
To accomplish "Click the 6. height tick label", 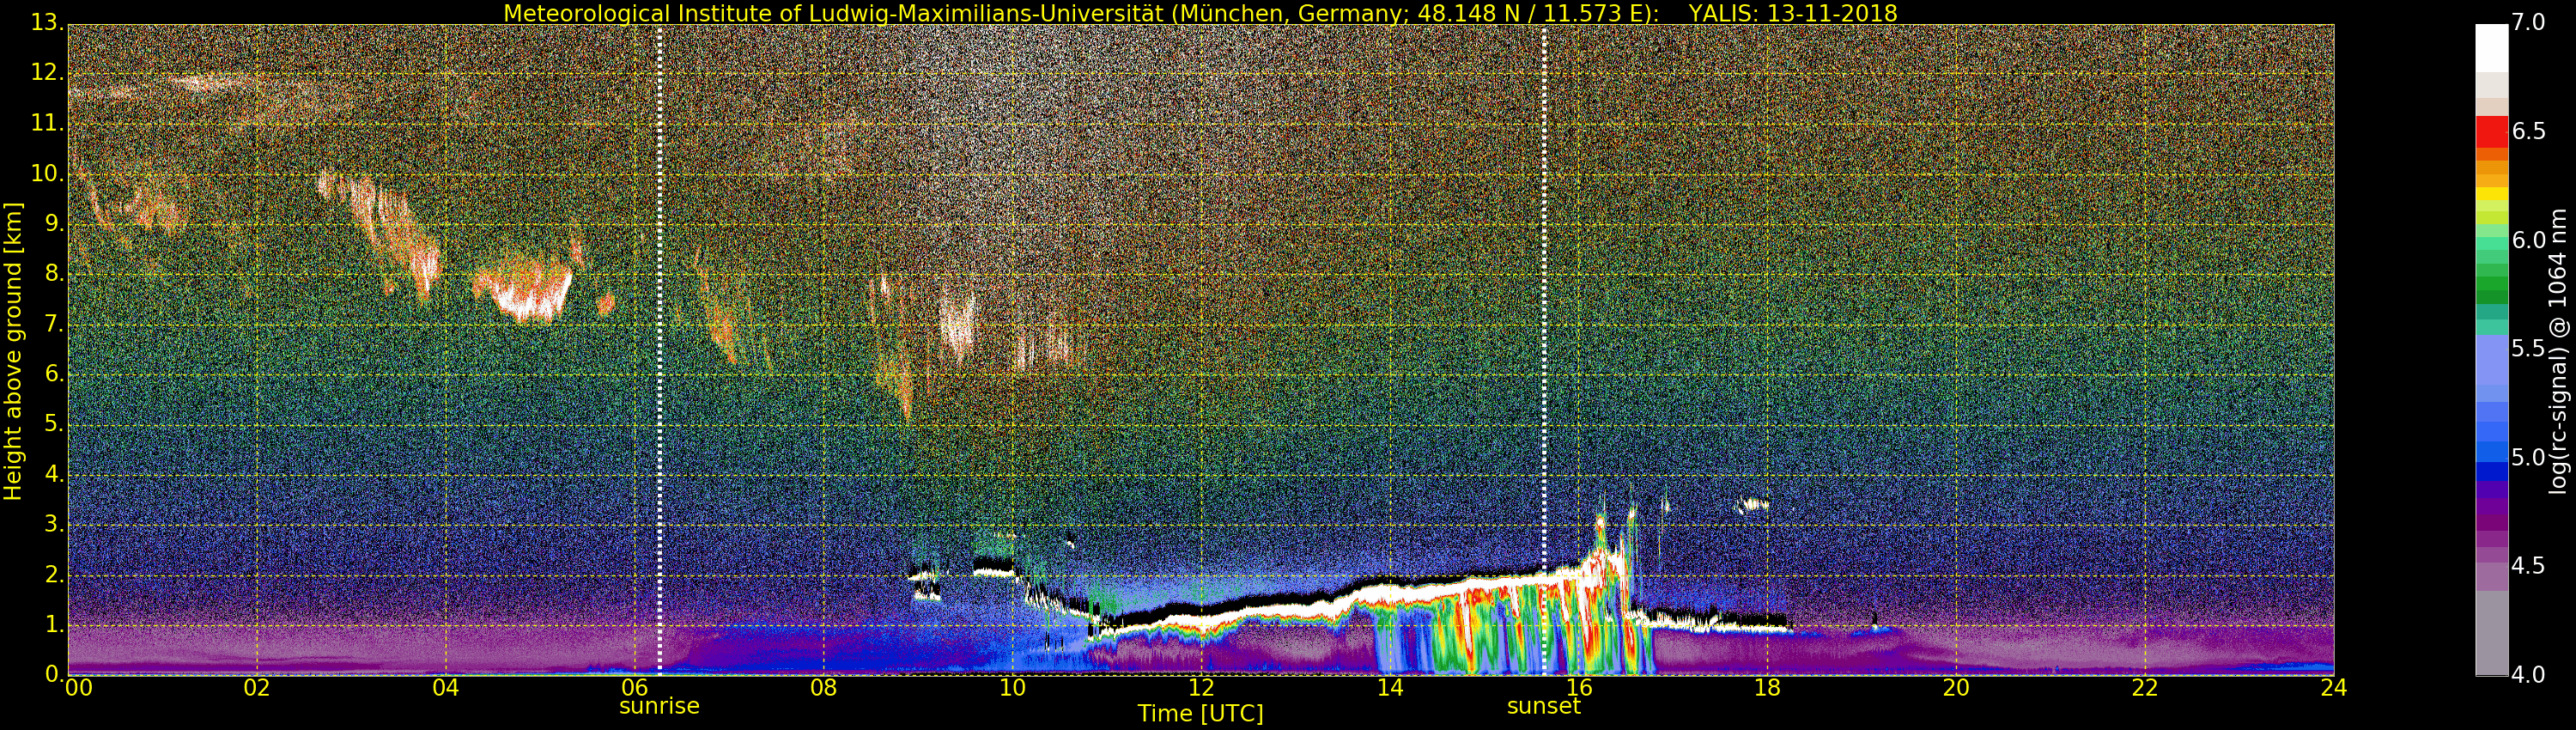I will (x=53, y=374).
